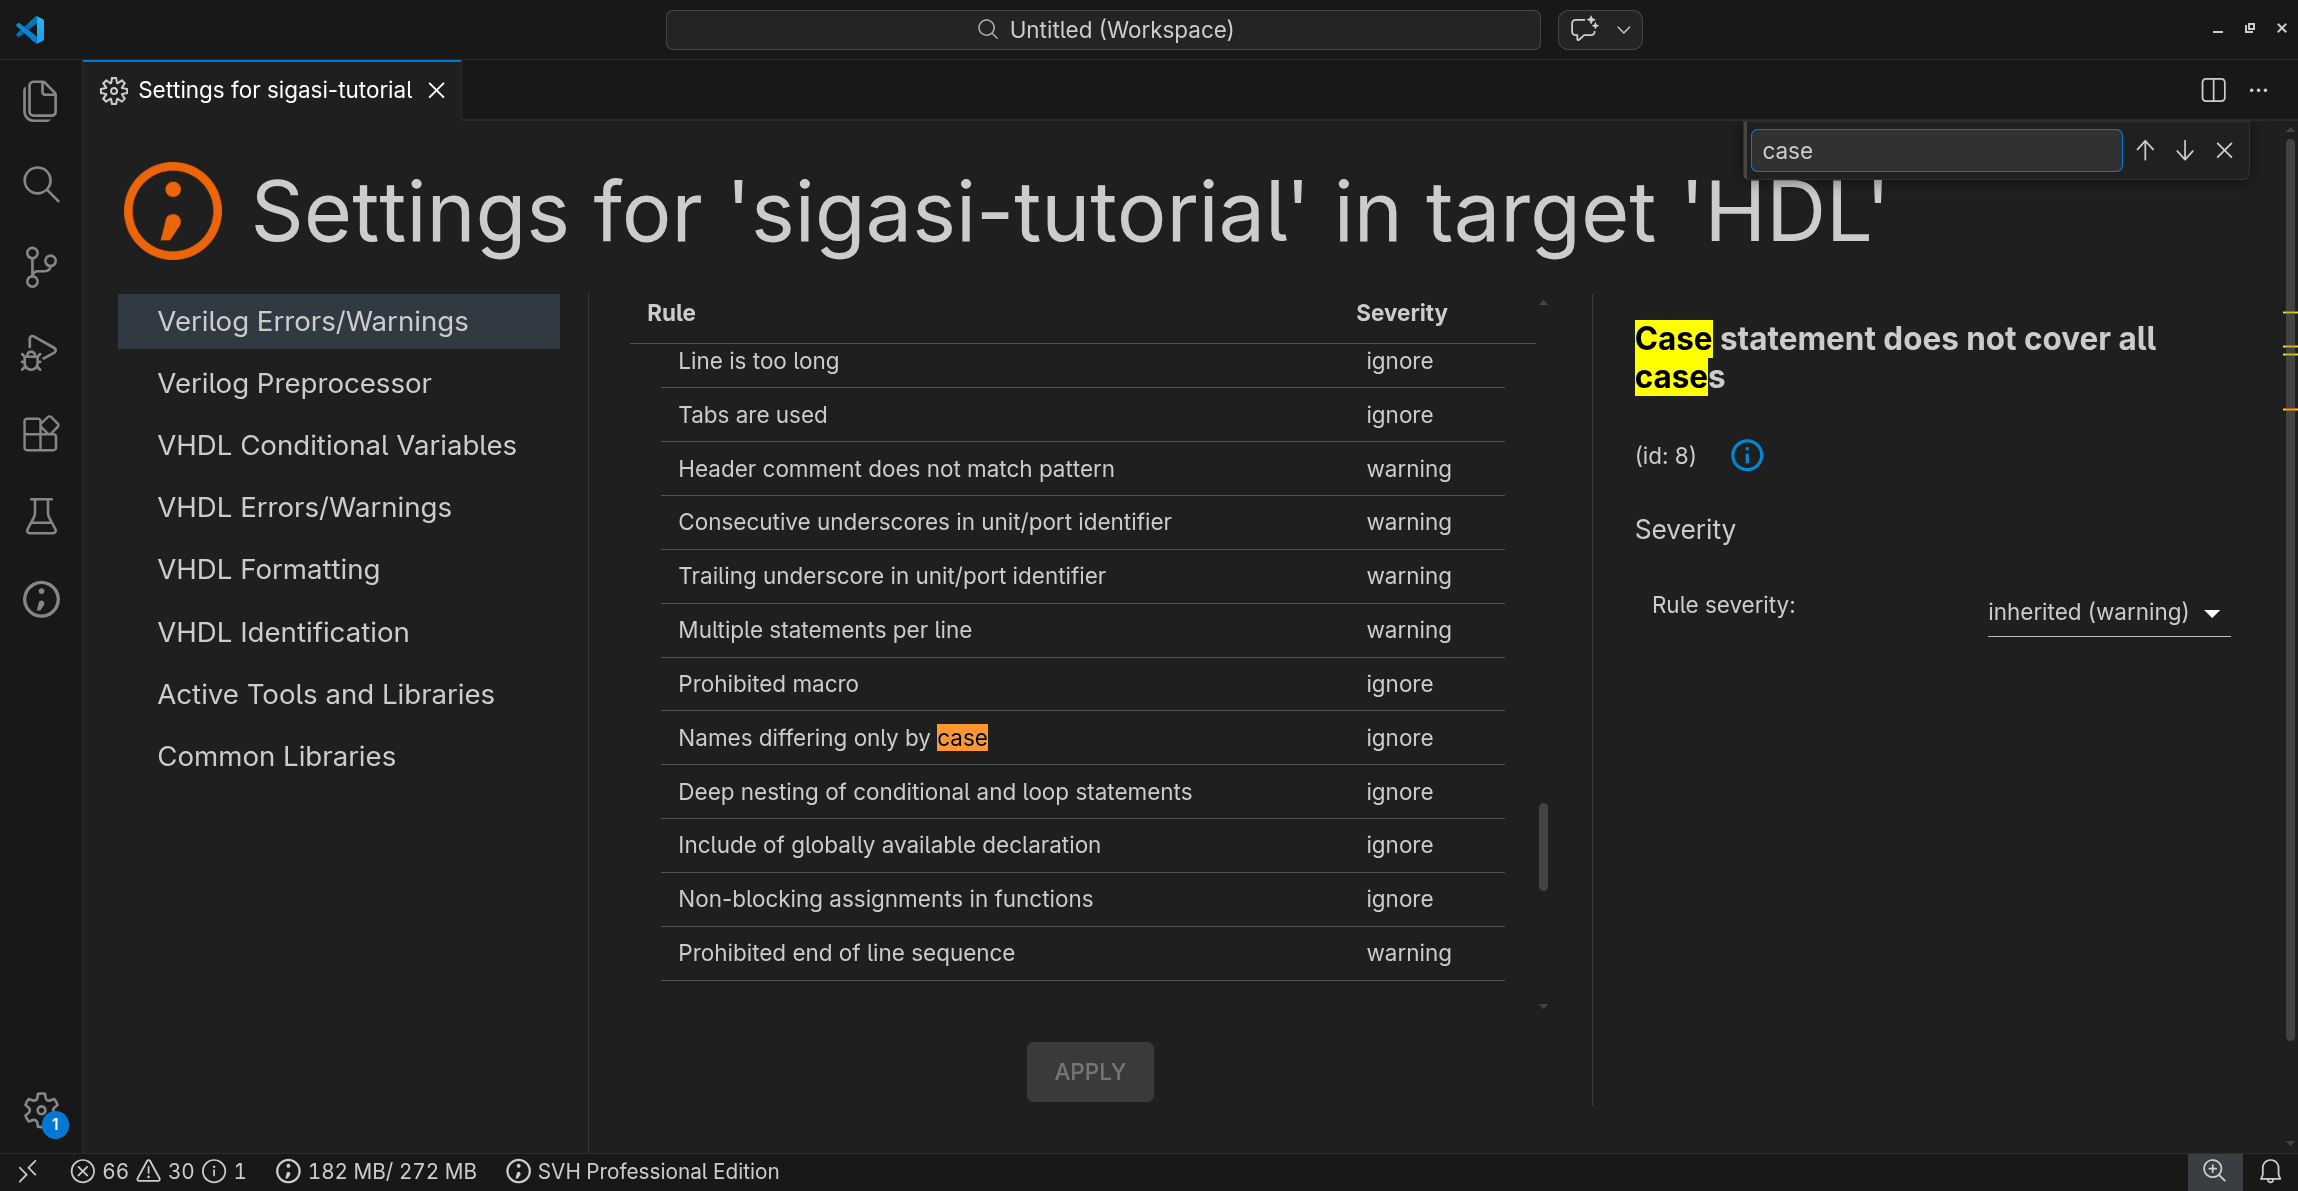Select the Common Libraries category
This screenshot has width=2298, height=1191.
(x=276, y=756)
